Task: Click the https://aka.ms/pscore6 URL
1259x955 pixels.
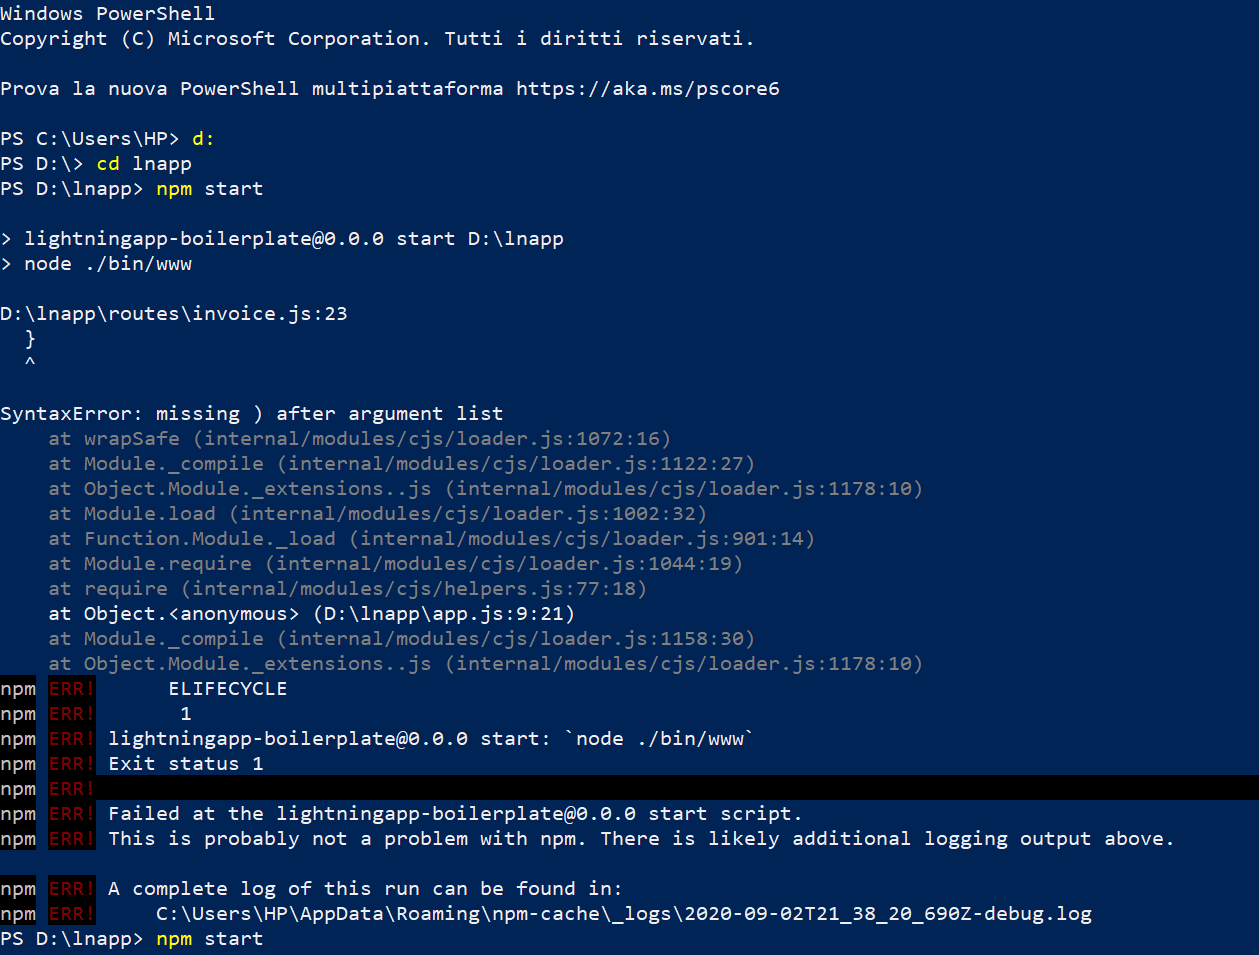Action: coord(648,88)
